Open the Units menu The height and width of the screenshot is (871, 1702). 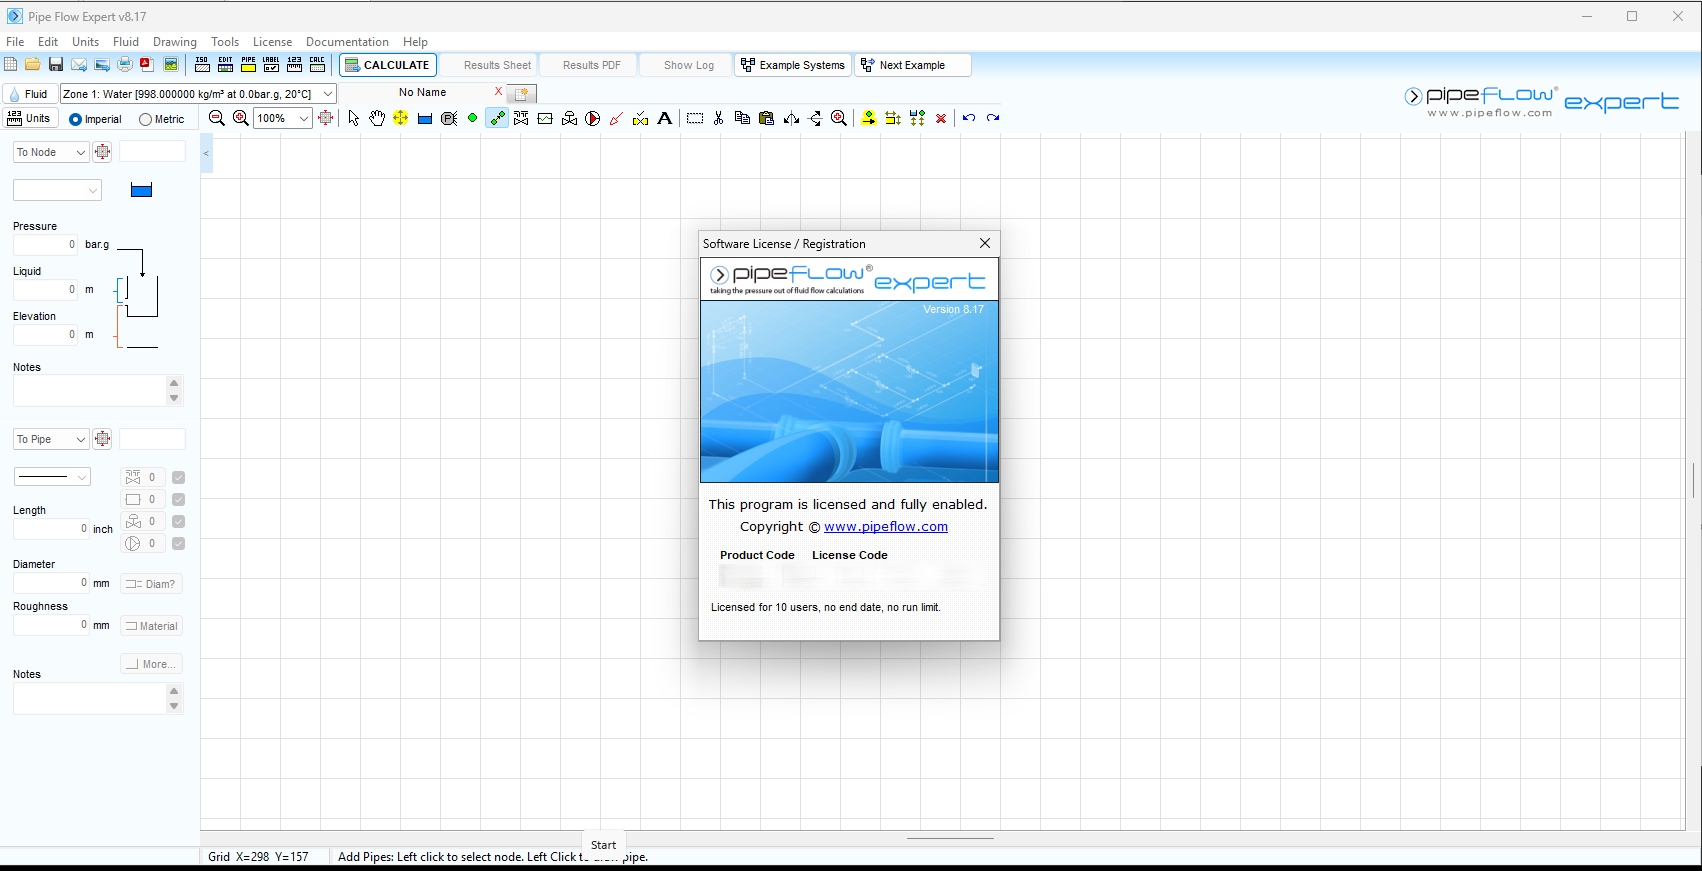(86, 42)
